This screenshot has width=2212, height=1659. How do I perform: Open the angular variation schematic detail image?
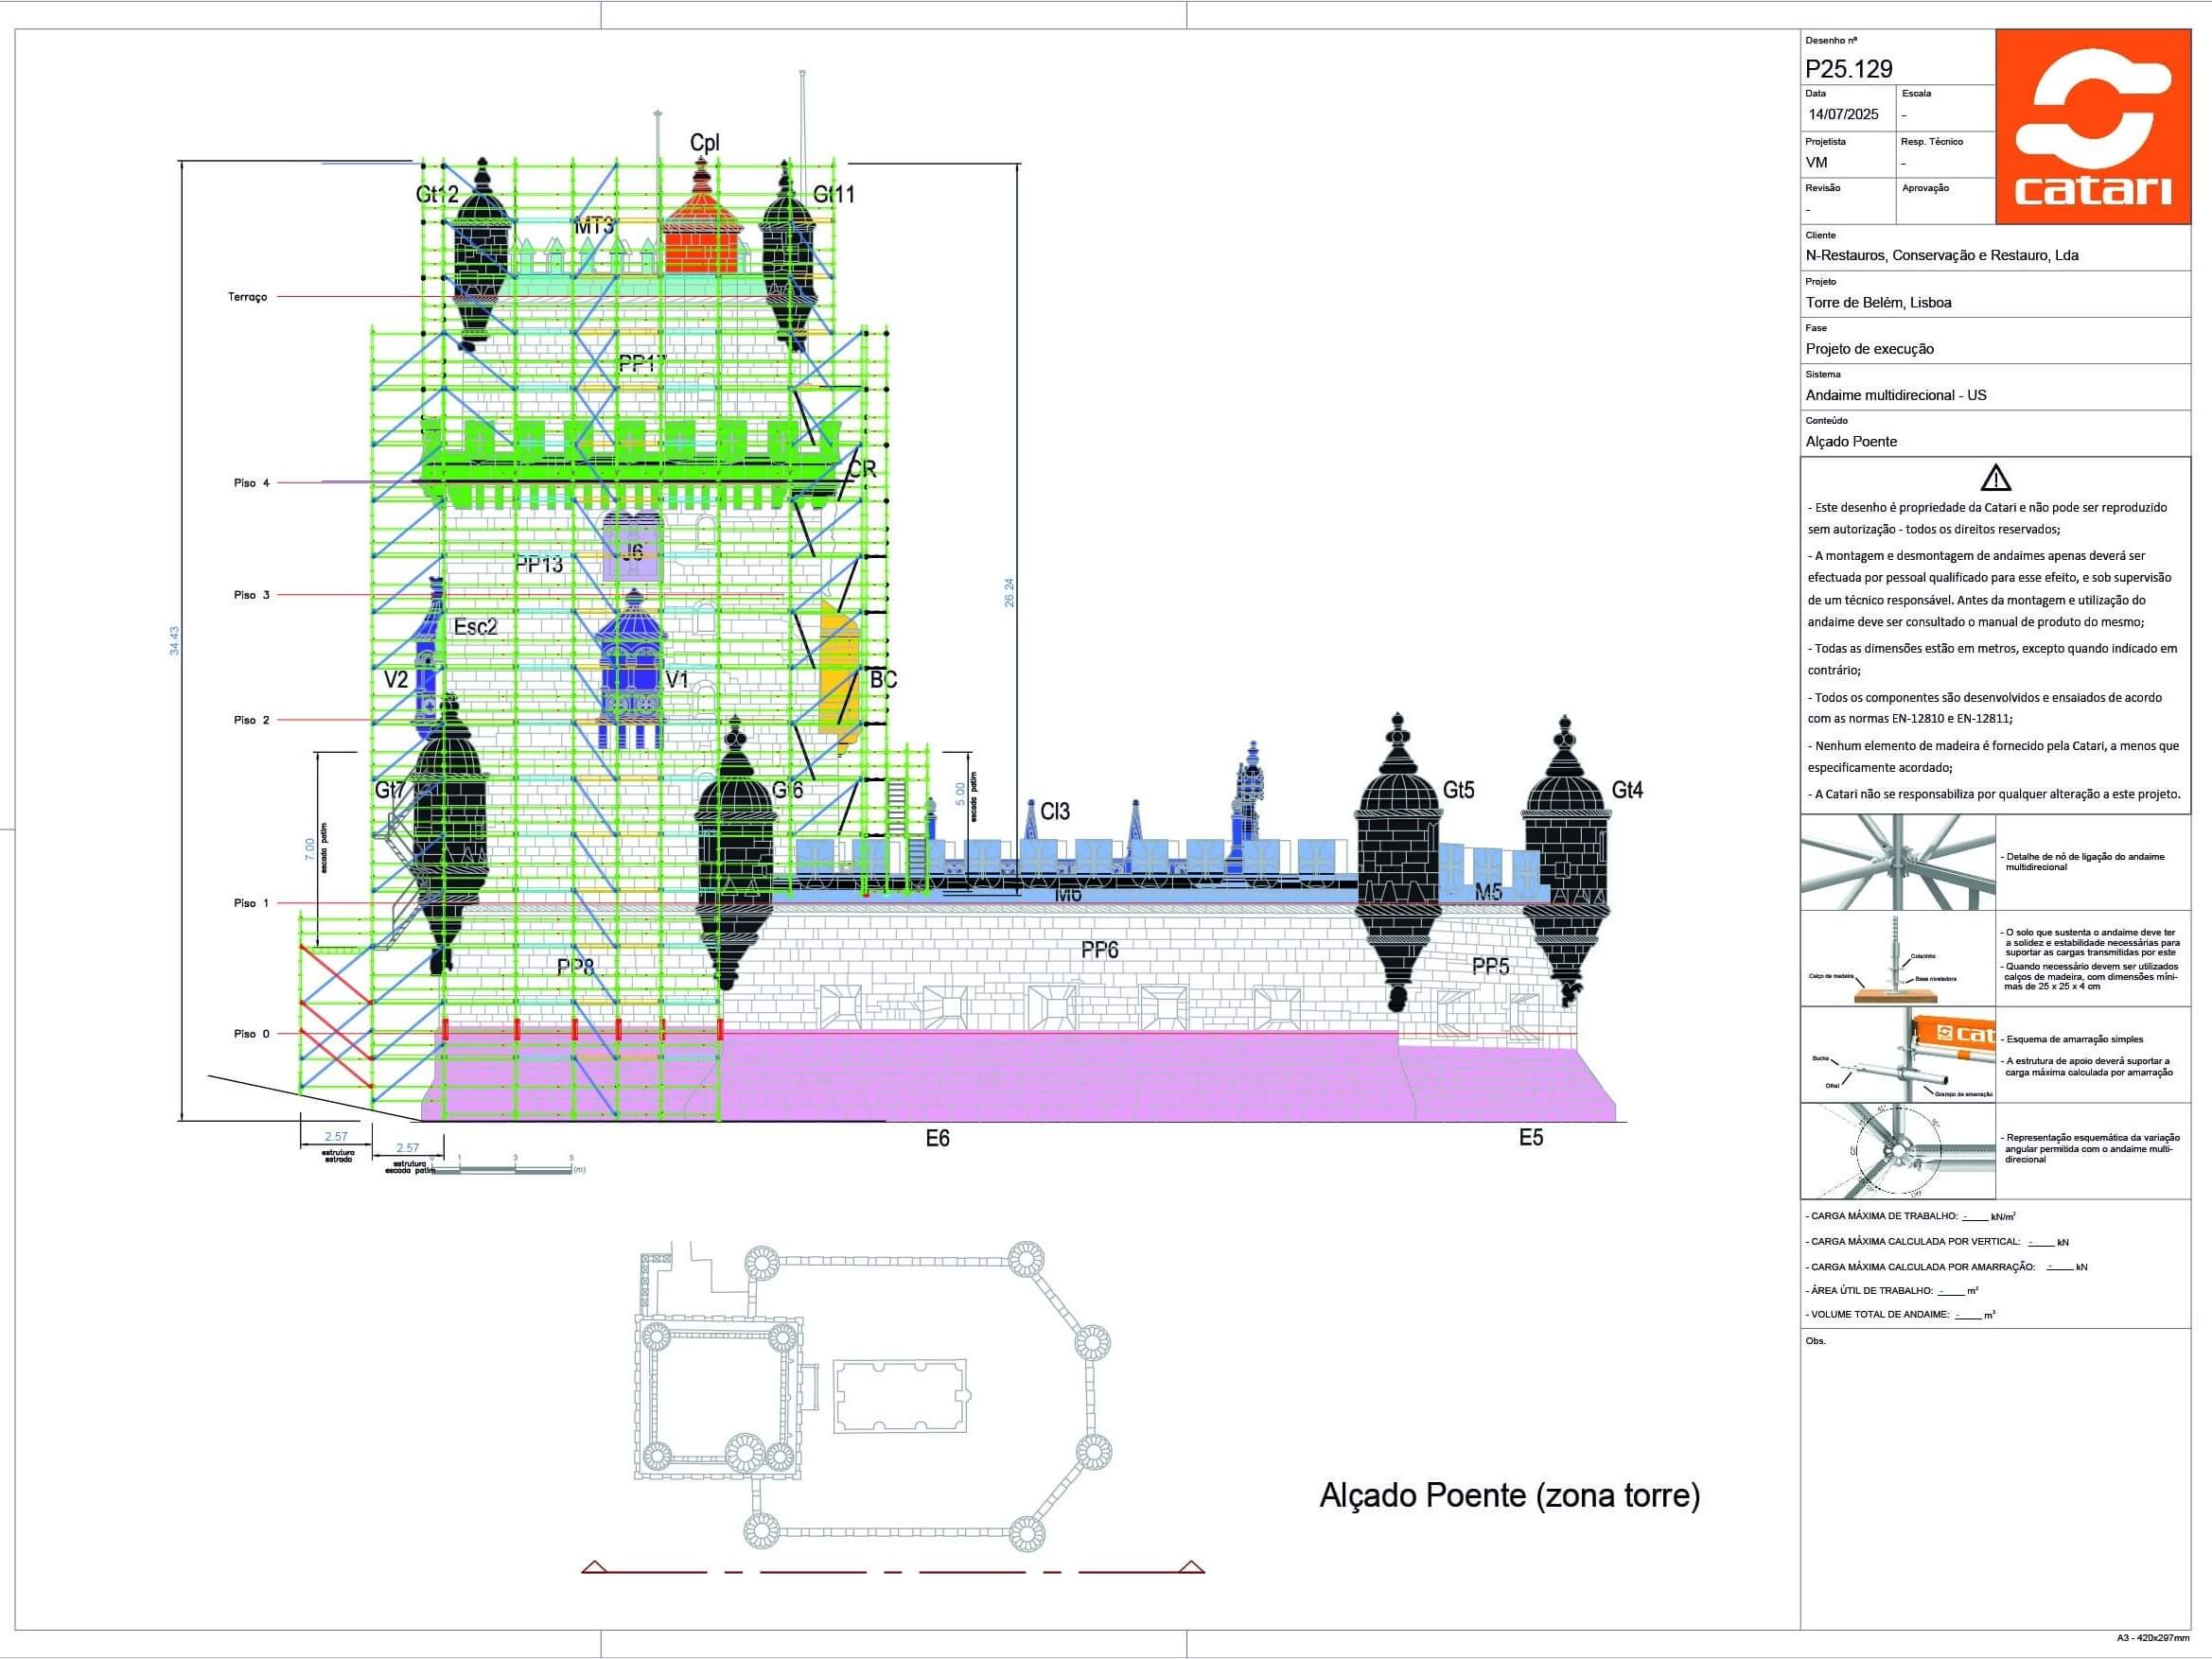point(1898,1151)
